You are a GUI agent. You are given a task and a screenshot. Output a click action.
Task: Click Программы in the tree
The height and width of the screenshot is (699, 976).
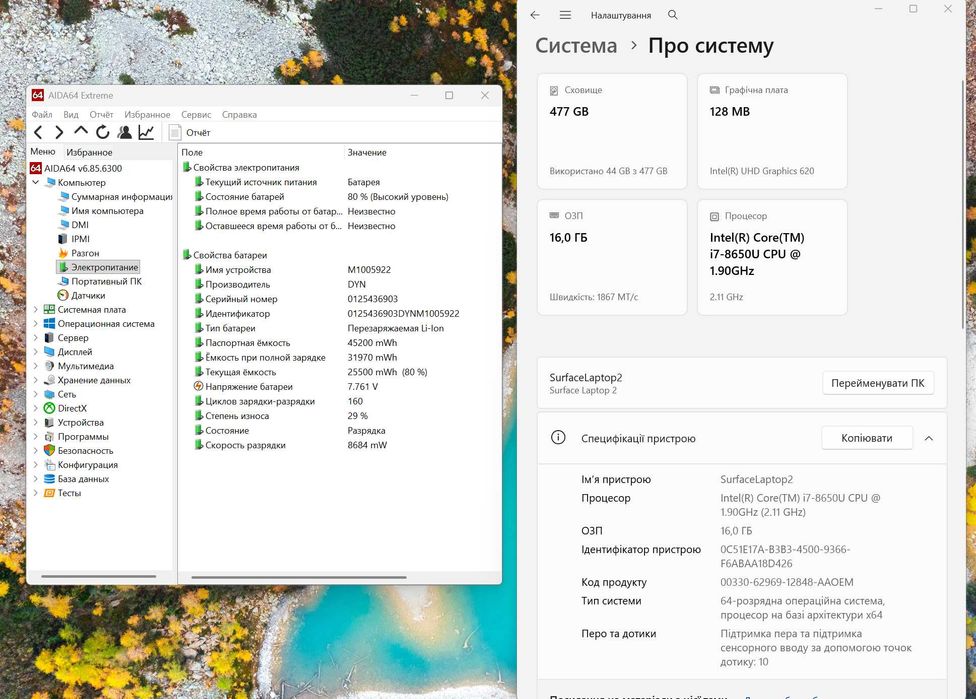tap(76, 436)
